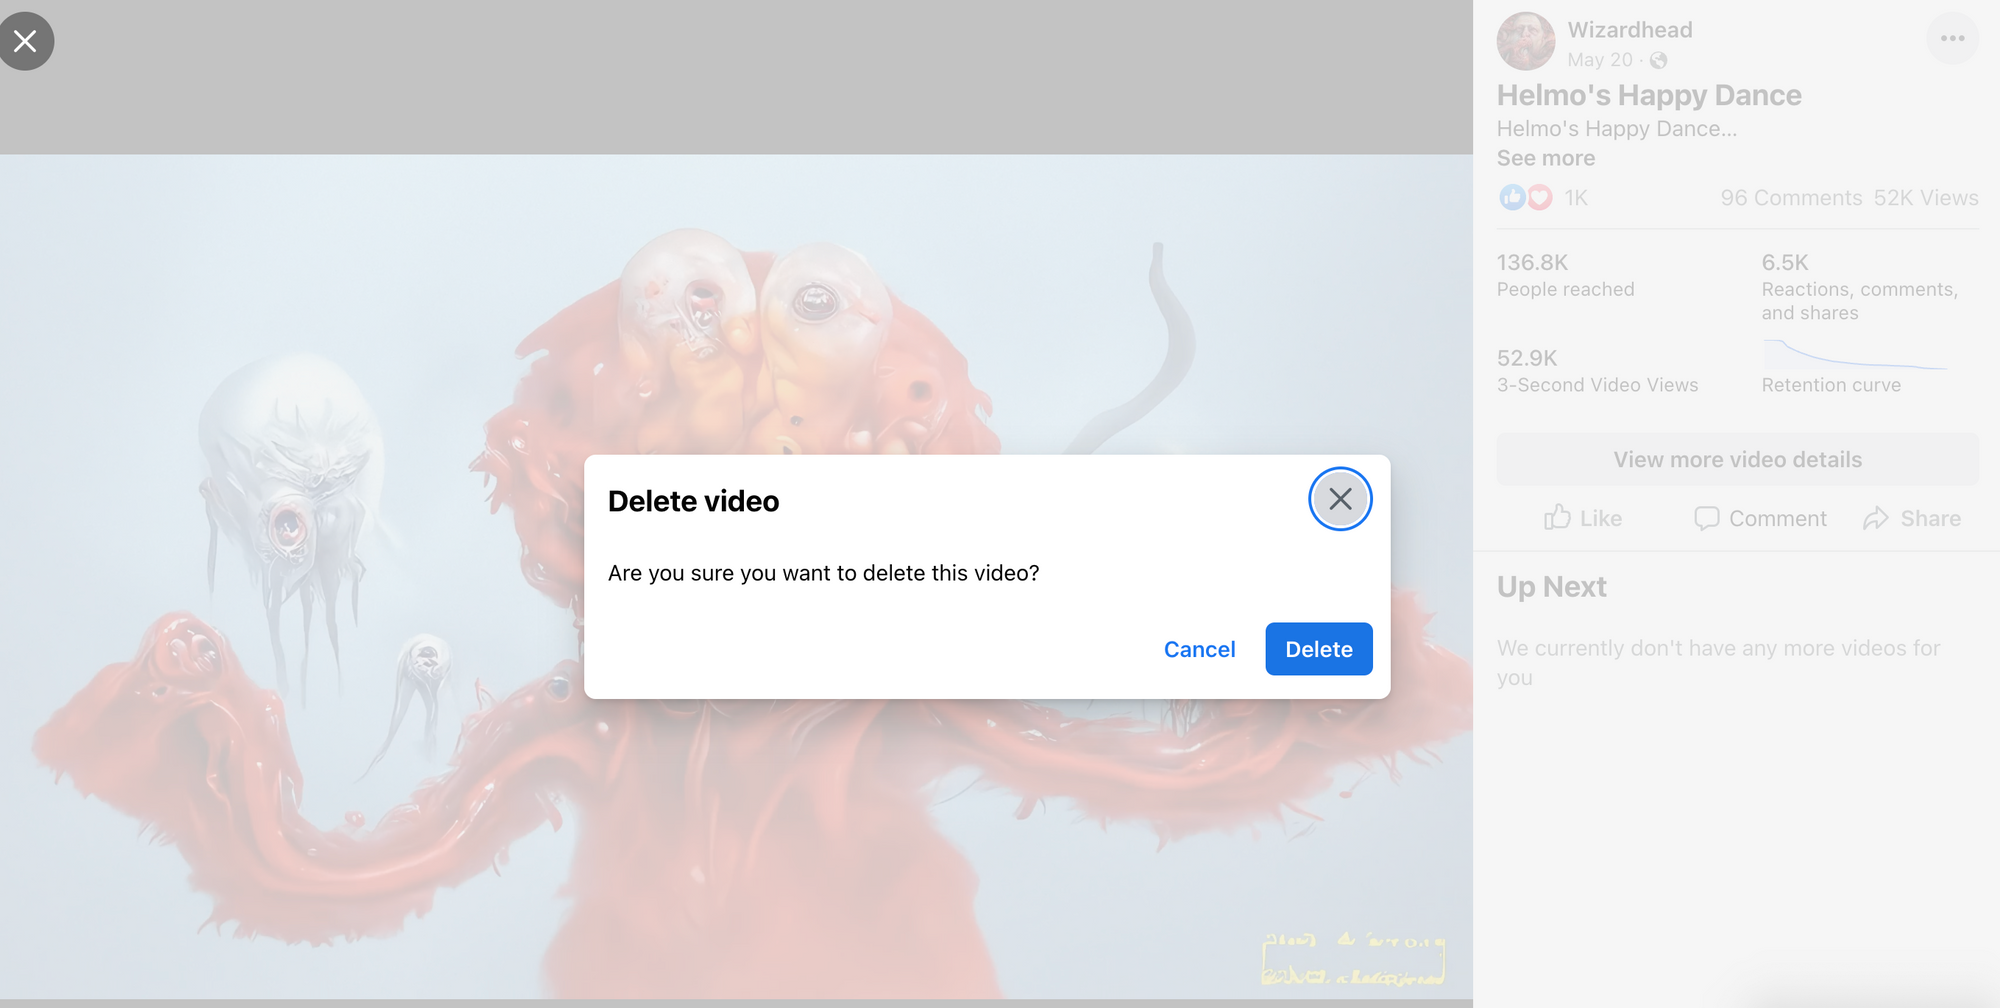Image resolution: width=2000 pixels, height=1008 pixels.
Task: Click the public globe audience icon
Action: pyautogui.click(x=1659, y=60)
